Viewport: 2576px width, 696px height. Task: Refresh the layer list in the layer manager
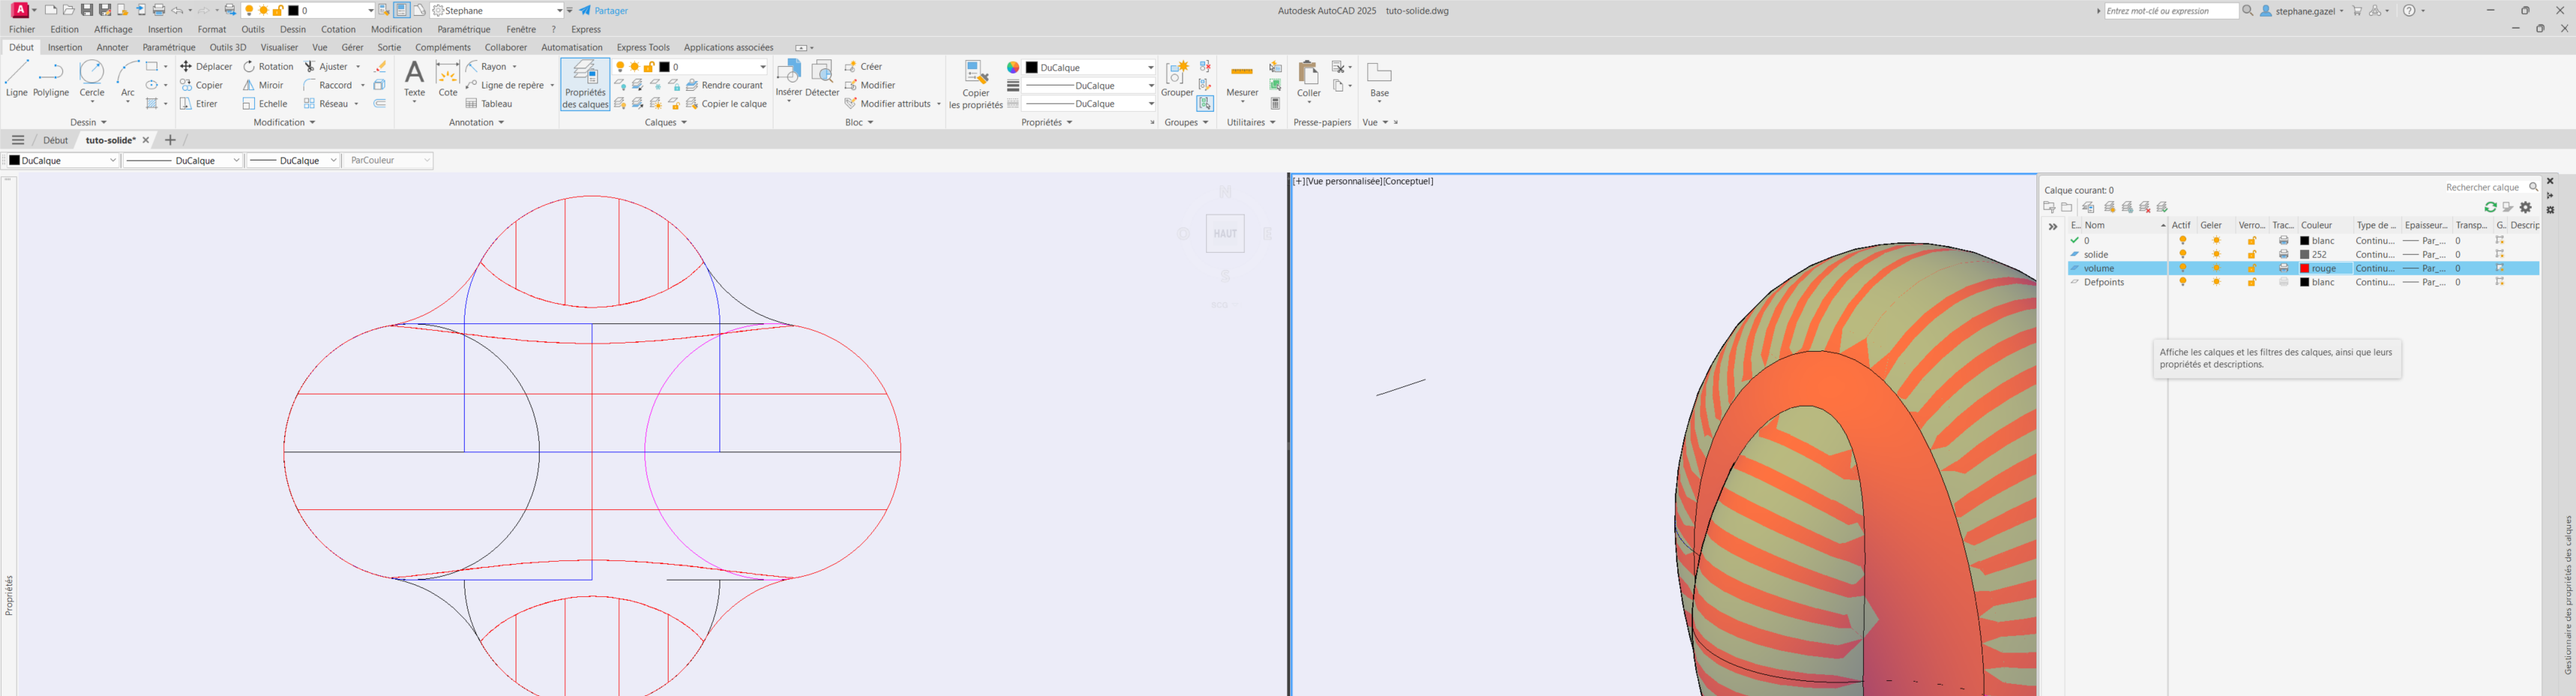[2490, 207]
